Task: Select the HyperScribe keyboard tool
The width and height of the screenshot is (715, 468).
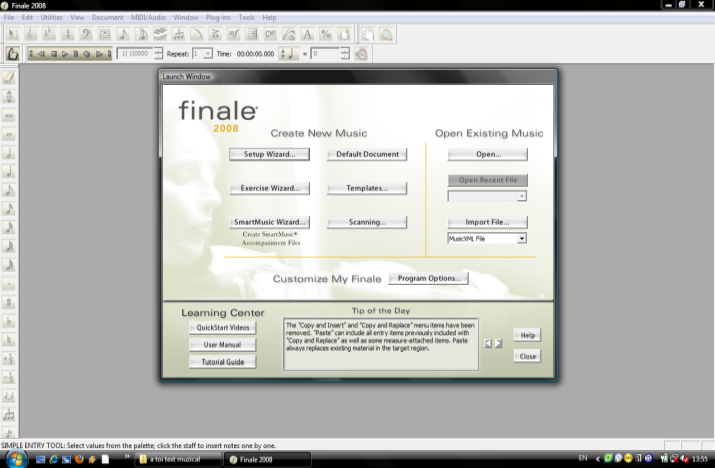Action: click(x=160, y=34)
